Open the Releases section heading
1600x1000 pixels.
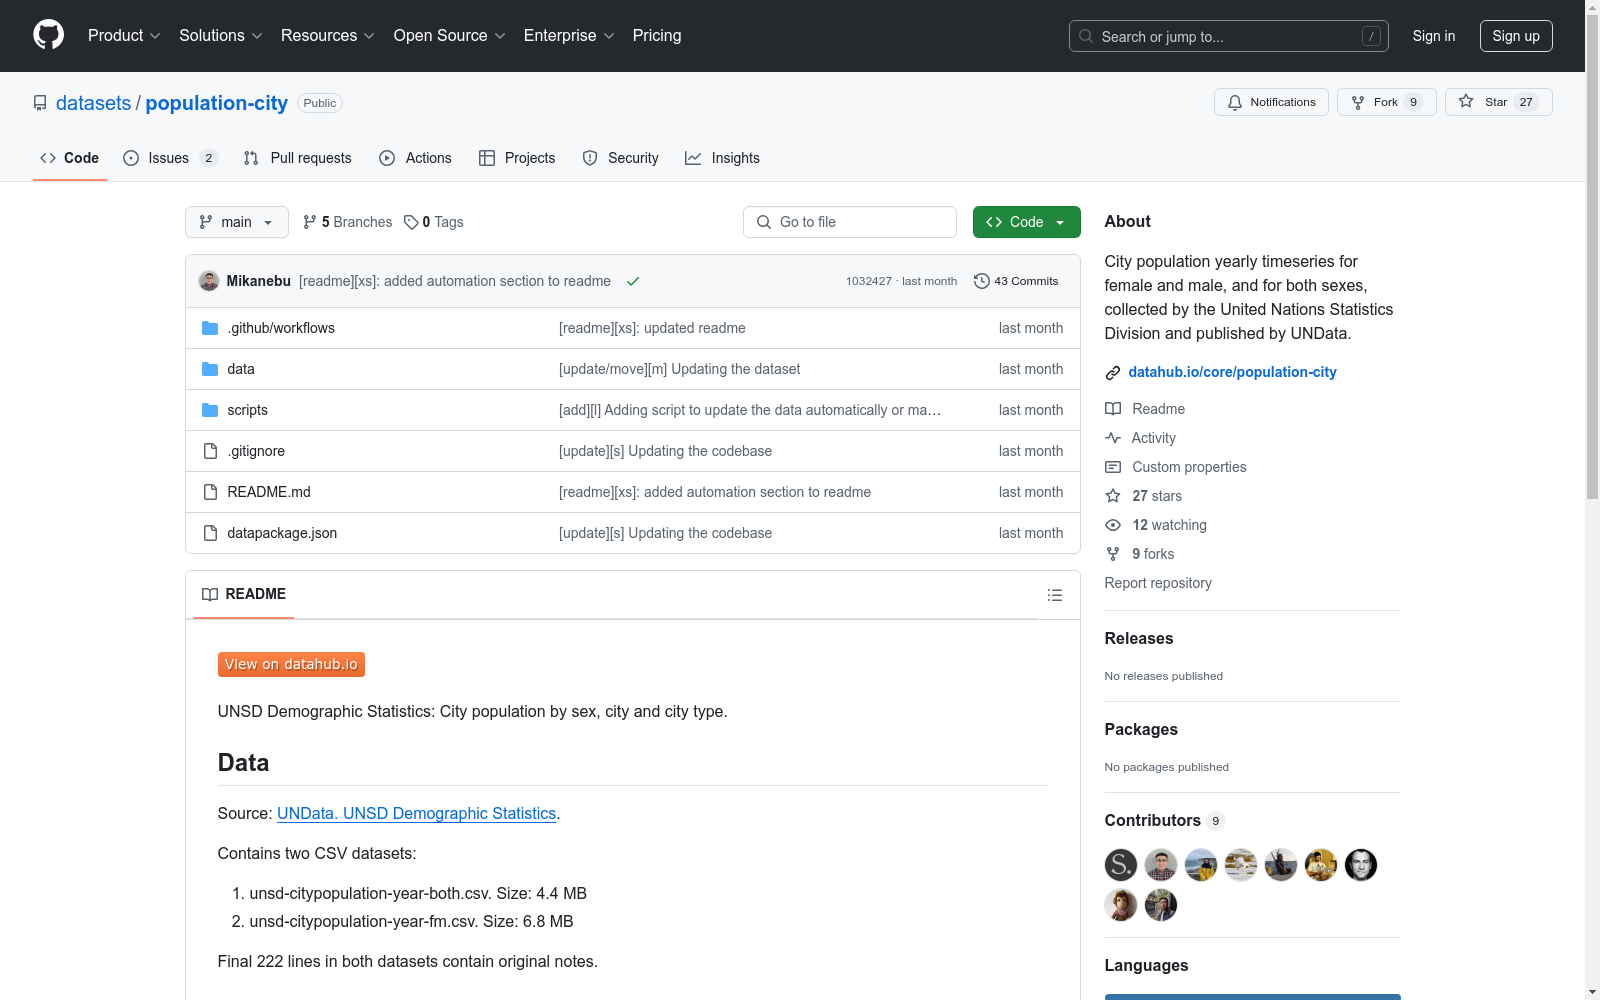pyautogui.click(x=1139, y=638)
